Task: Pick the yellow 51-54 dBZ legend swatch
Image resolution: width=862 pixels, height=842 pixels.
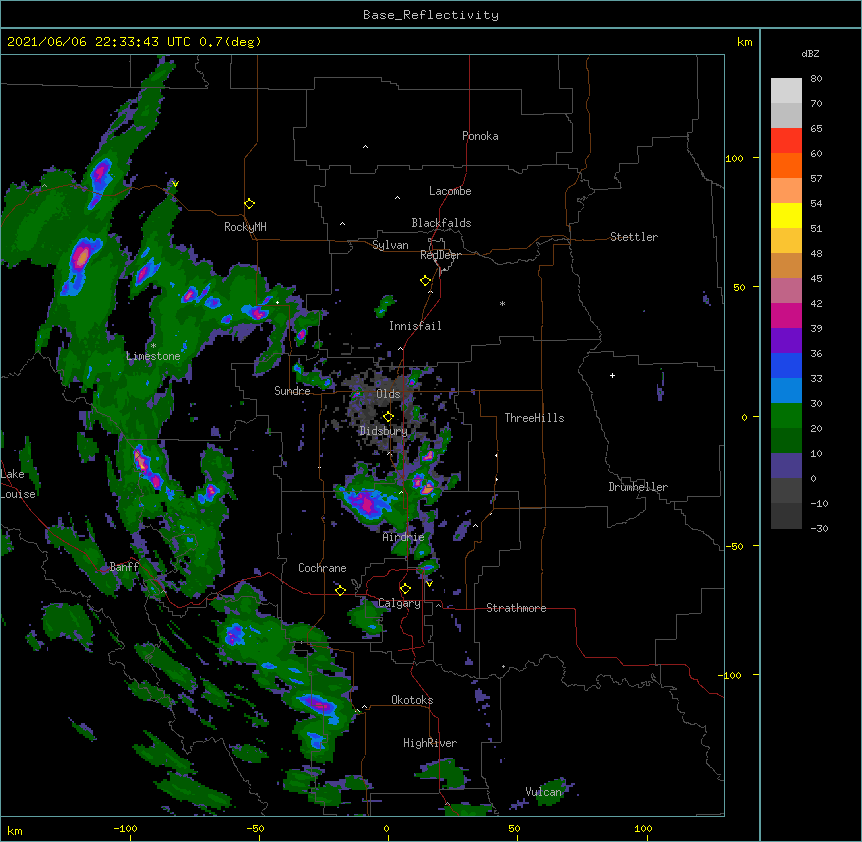Action: click(x=786, y=215)
